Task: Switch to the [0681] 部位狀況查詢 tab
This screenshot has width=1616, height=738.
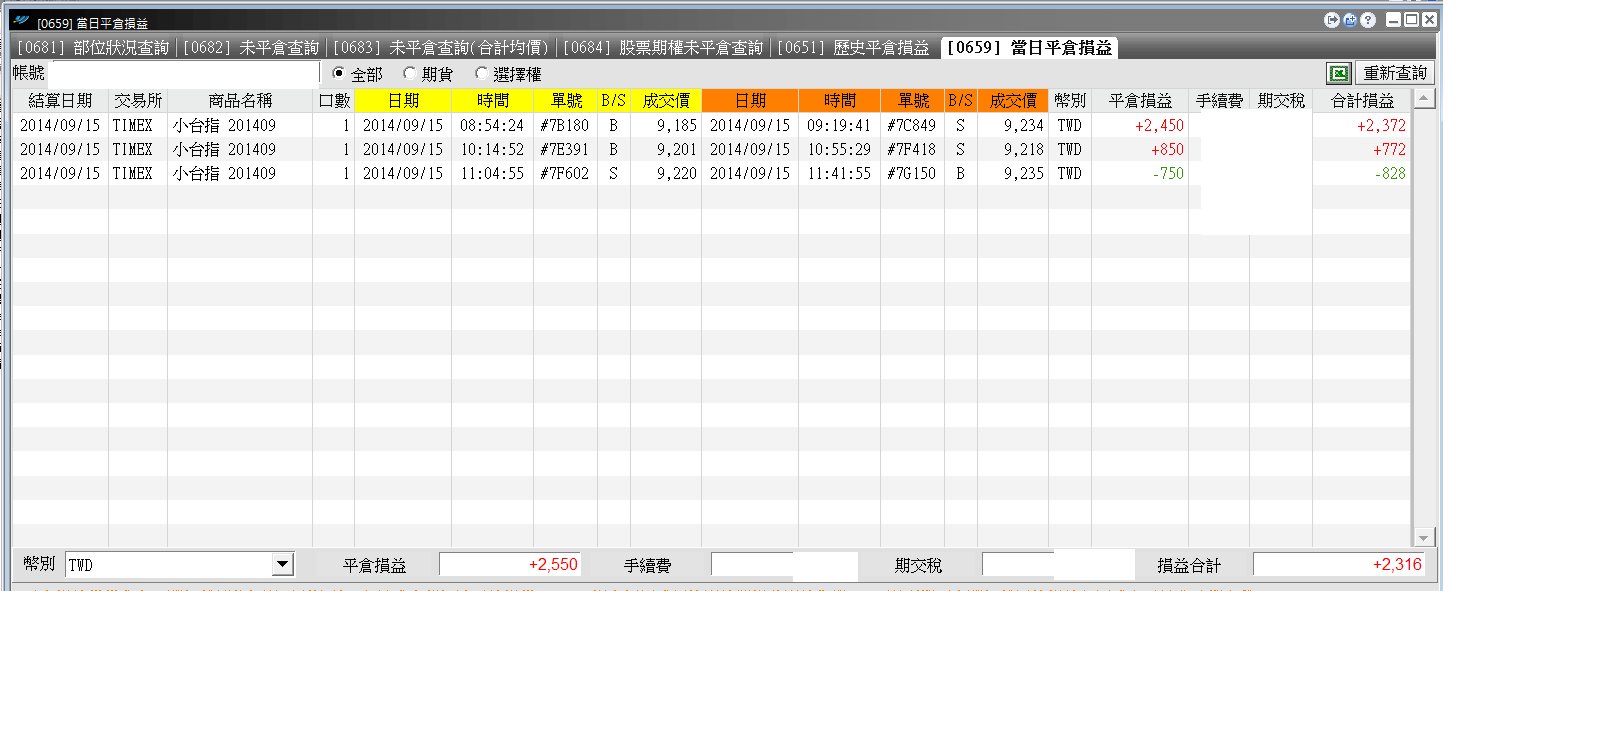Action: pyautogui.click(x=93, y=48)
